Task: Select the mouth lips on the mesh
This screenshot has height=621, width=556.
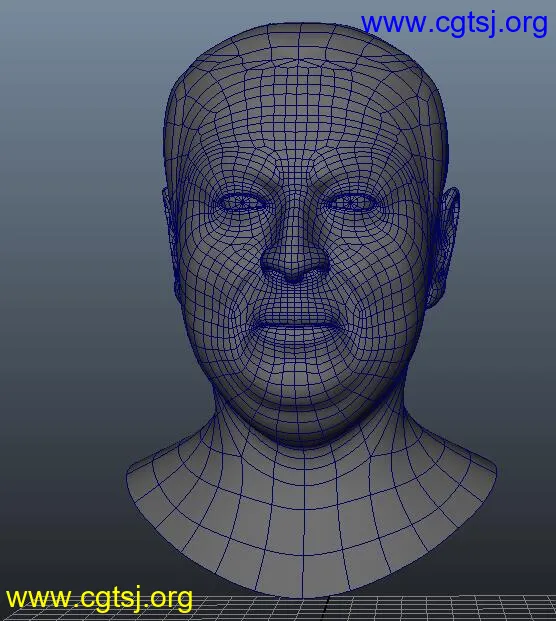Action: tap(295, 326)
